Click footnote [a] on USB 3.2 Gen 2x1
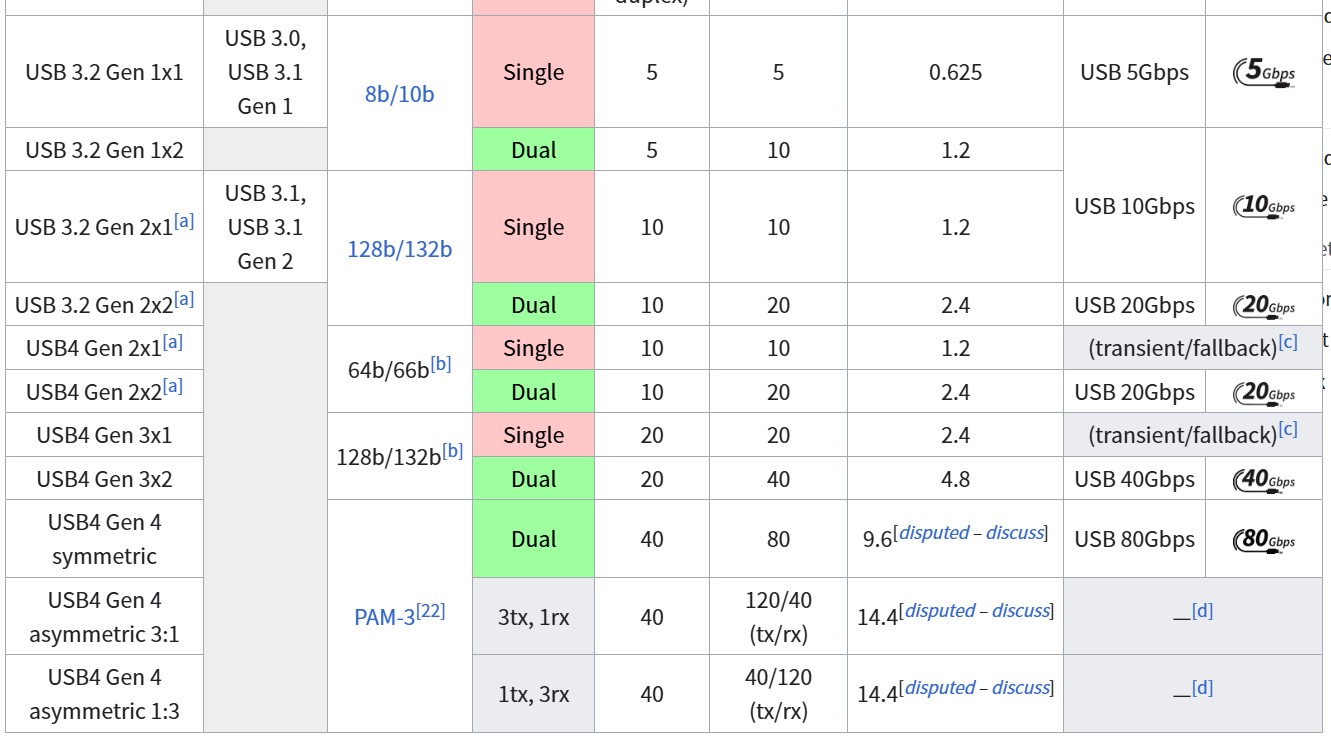 click(184, 221)
